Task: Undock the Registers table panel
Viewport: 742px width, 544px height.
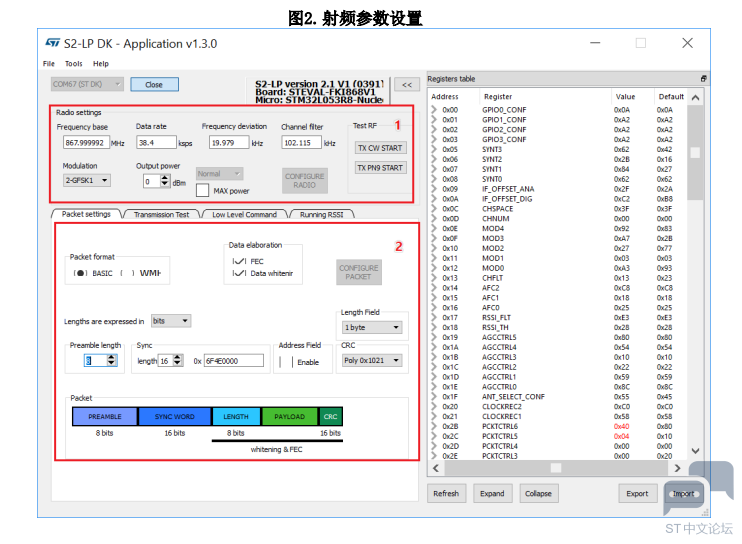Action: tap(704, 79)
